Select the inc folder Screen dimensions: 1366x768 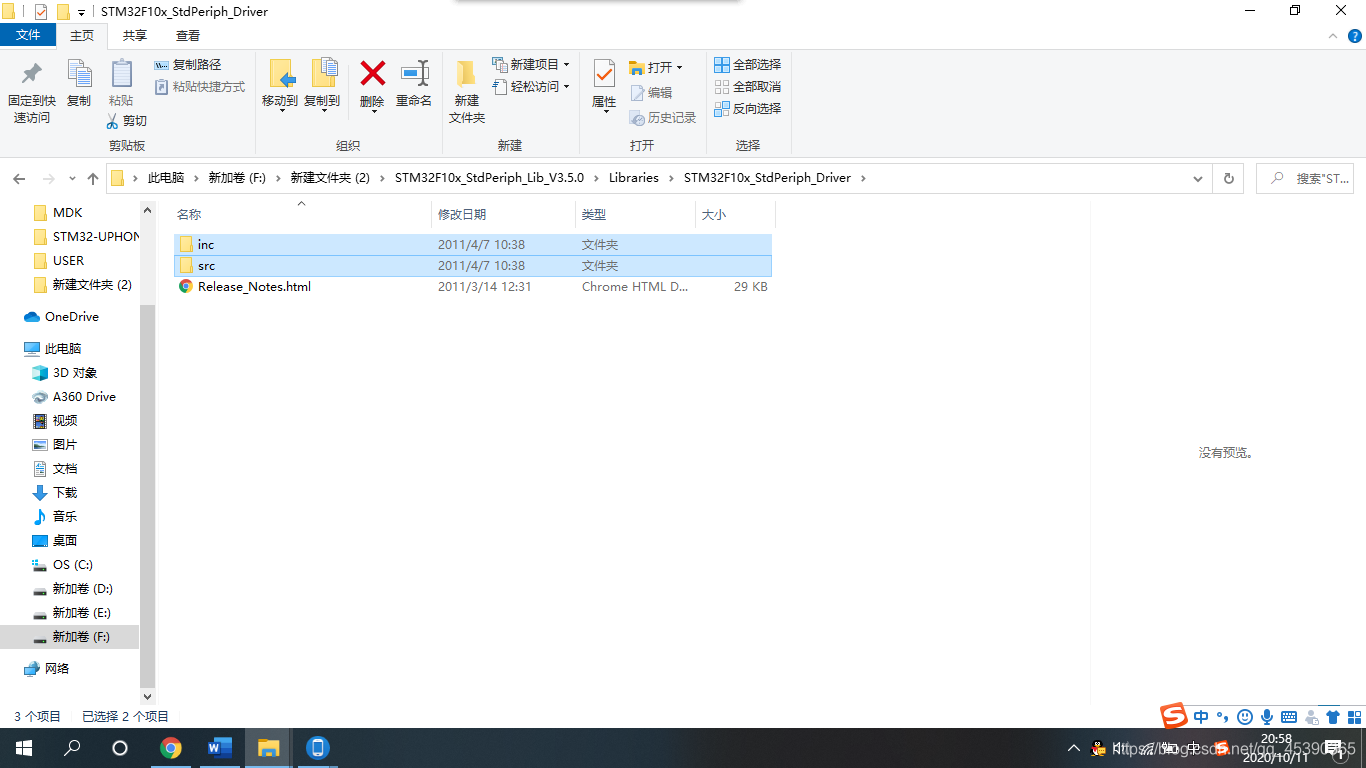tap(473, 244)
